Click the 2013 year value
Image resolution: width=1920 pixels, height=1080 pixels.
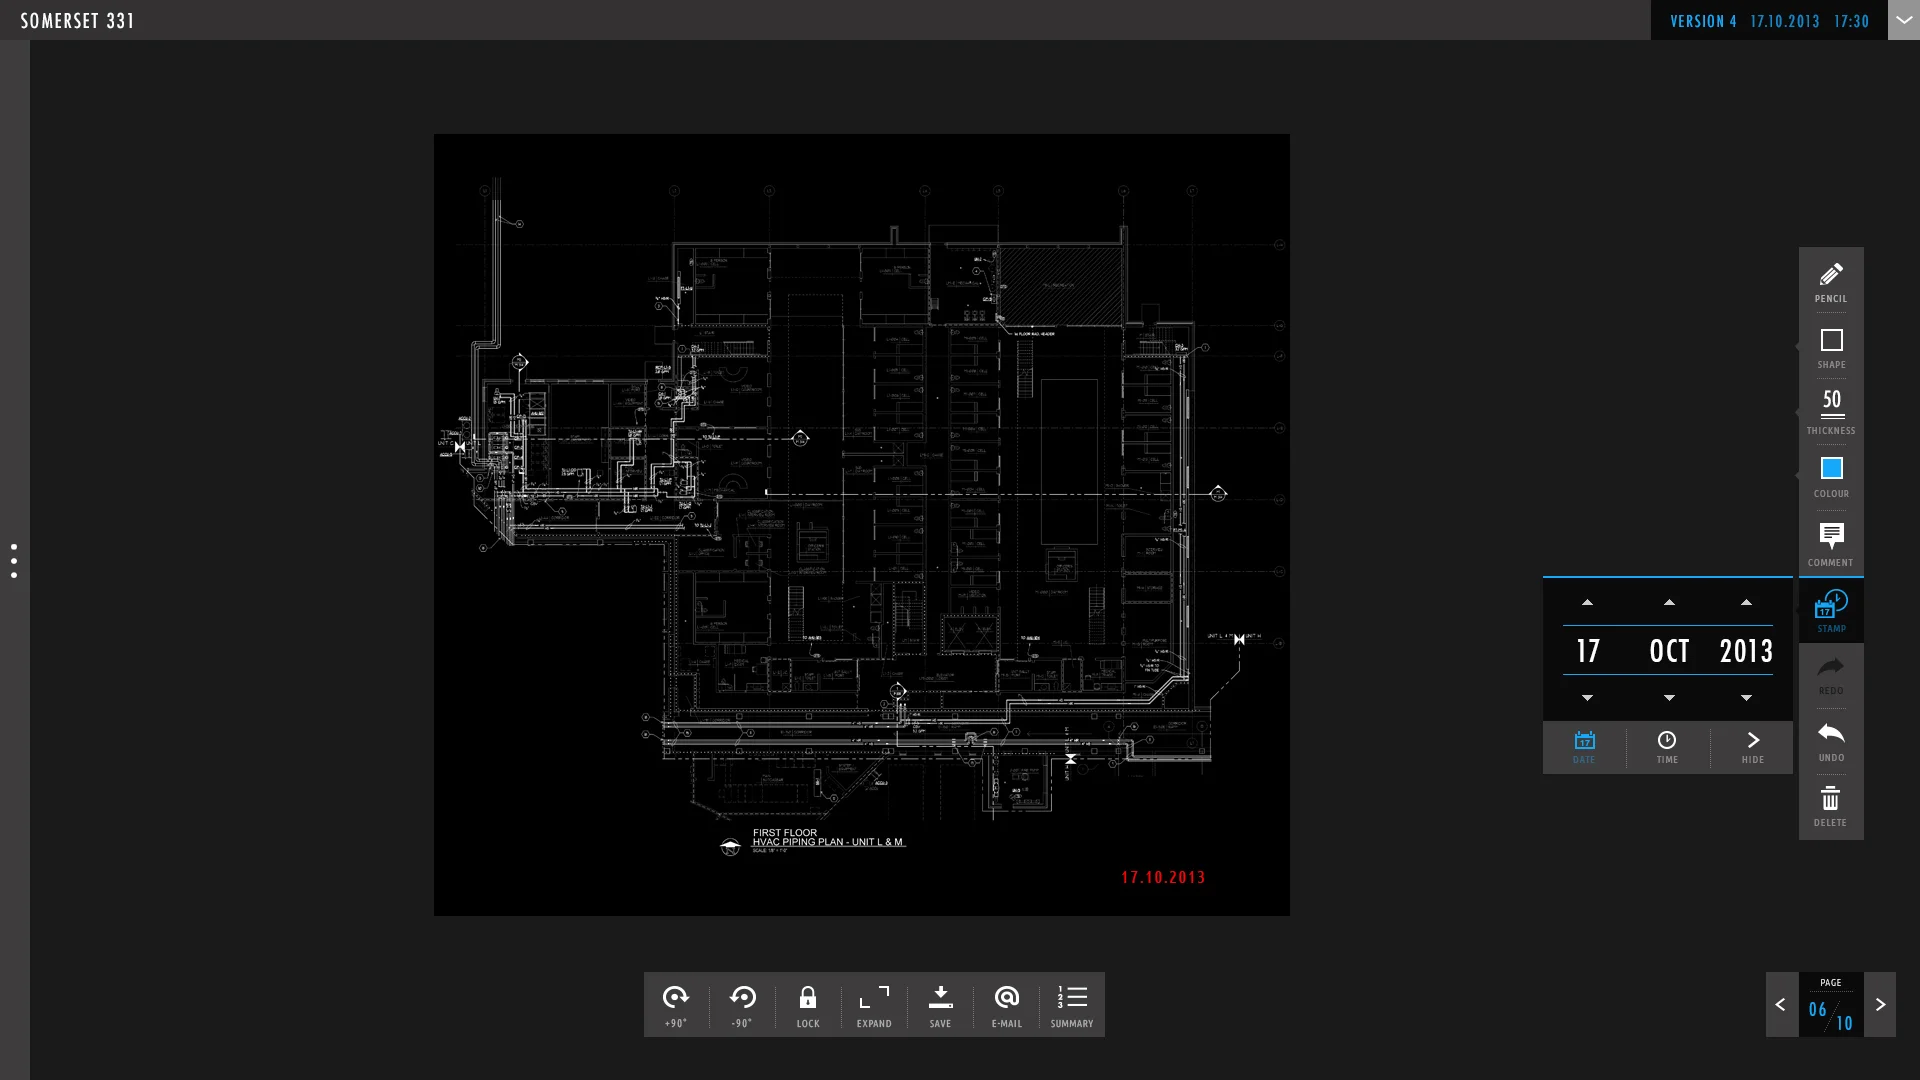pos(1746,651)
